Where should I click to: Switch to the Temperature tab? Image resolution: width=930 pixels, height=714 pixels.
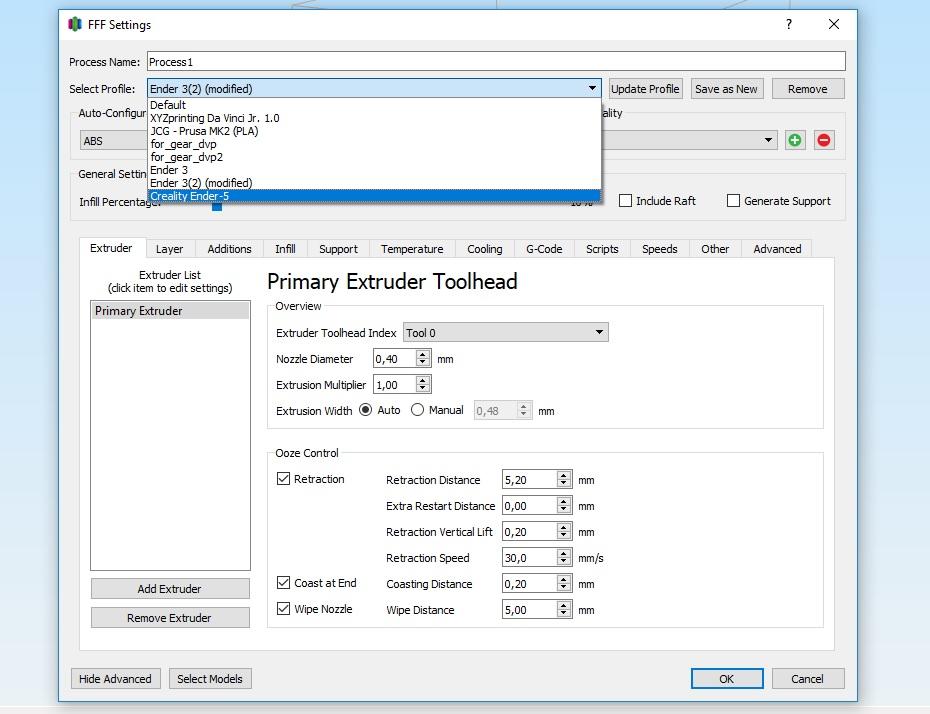point(412,249)
